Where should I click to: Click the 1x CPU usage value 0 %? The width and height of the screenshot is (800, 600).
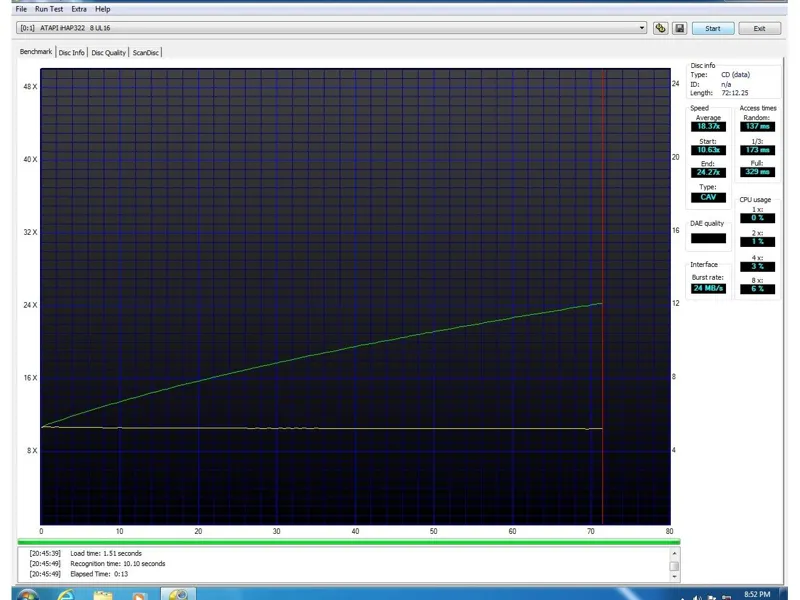click(x=757, y=218)
